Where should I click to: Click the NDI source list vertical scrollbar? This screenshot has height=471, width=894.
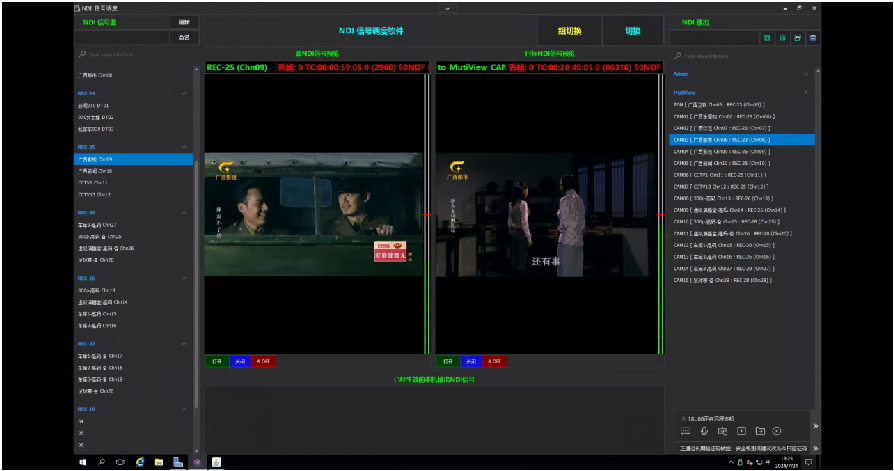click(x=197, y=259)
